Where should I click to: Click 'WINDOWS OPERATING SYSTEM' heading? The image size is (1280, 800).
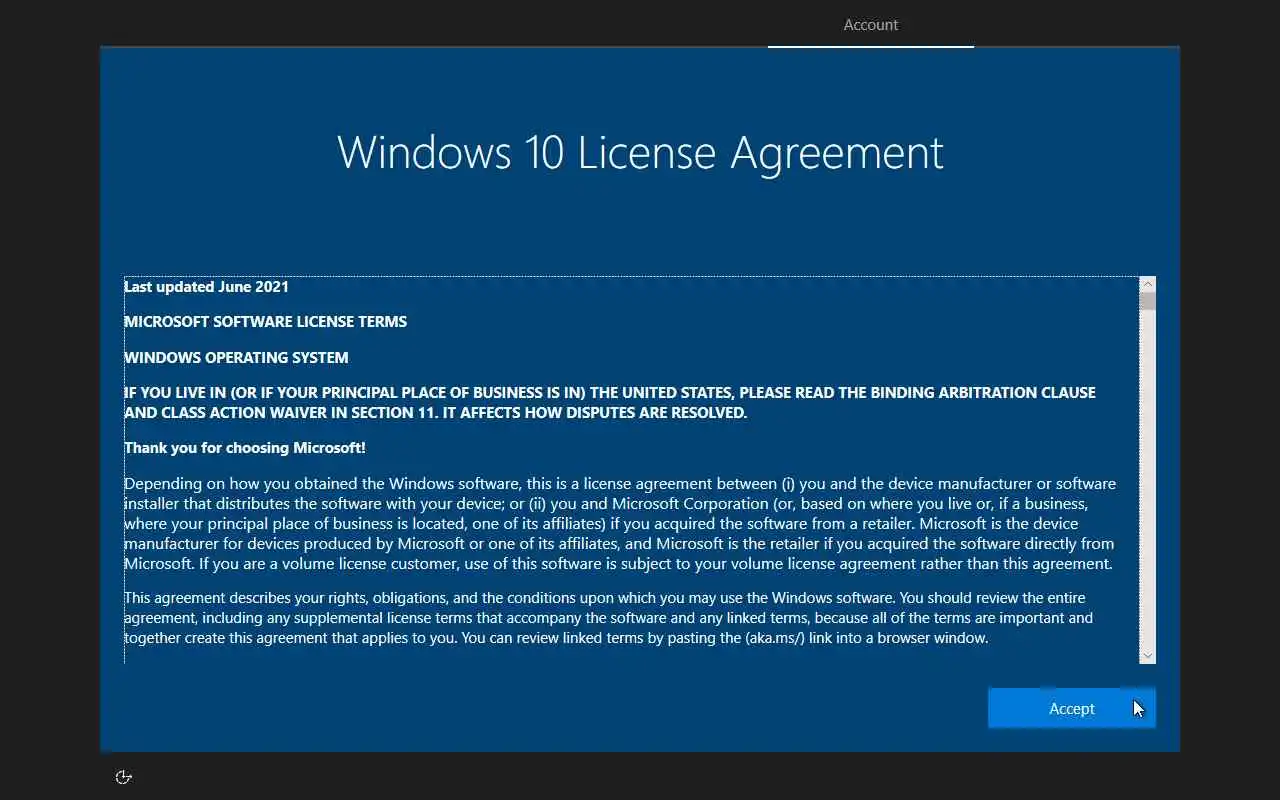coord(236,358)
